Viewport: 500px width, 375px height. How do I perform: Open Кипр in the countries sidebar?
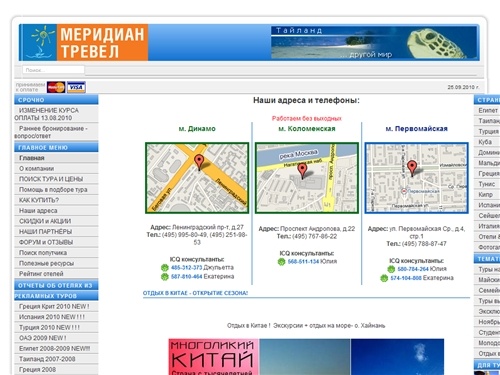click(485, 194)
